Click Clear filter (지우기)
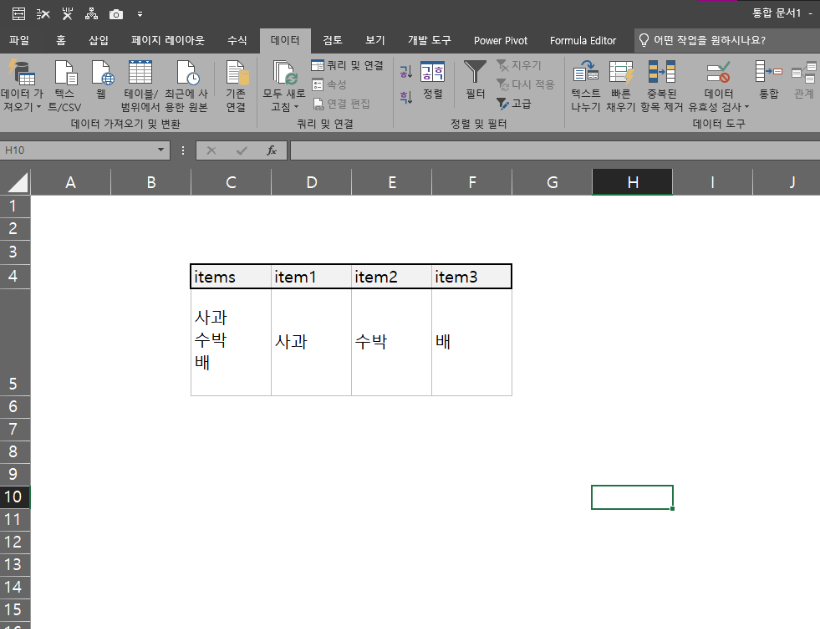 (x=519, y=65)
